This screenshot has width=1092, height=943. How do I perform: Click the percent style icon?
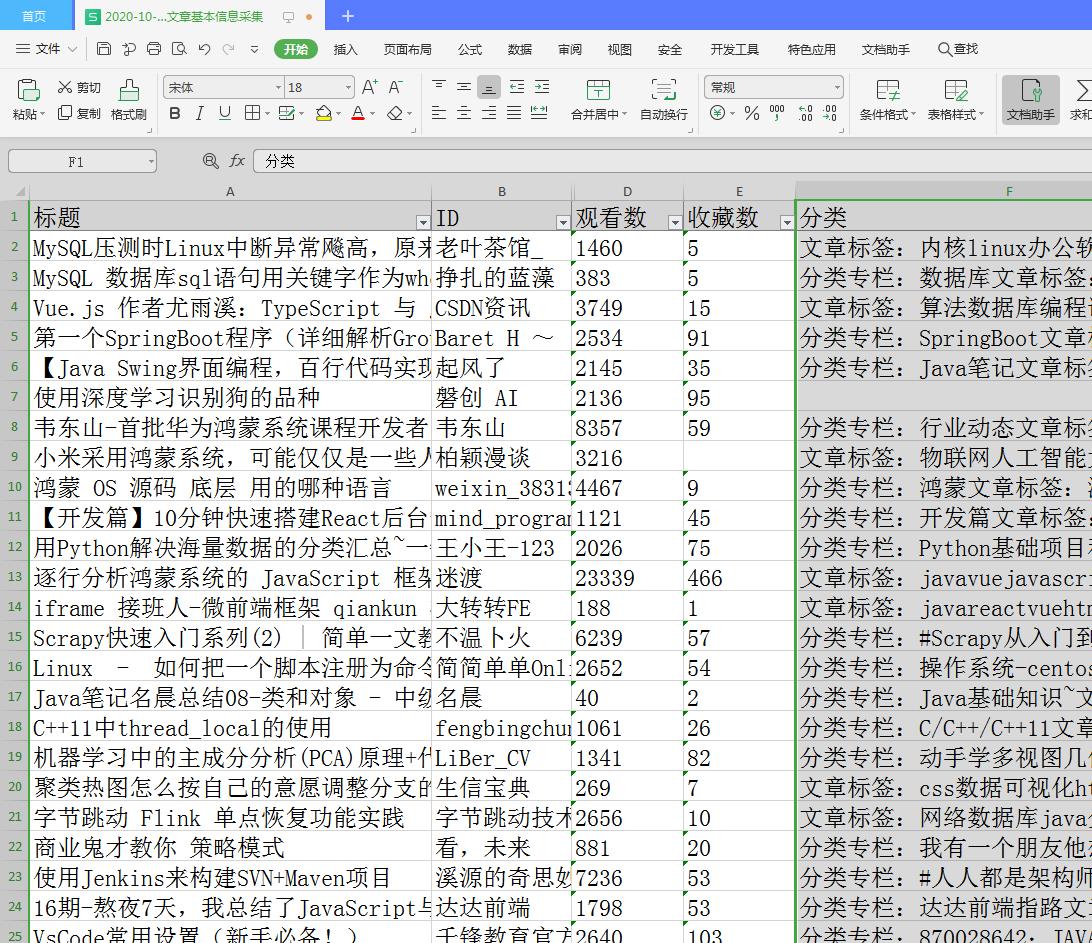click(x=751, y=114)
